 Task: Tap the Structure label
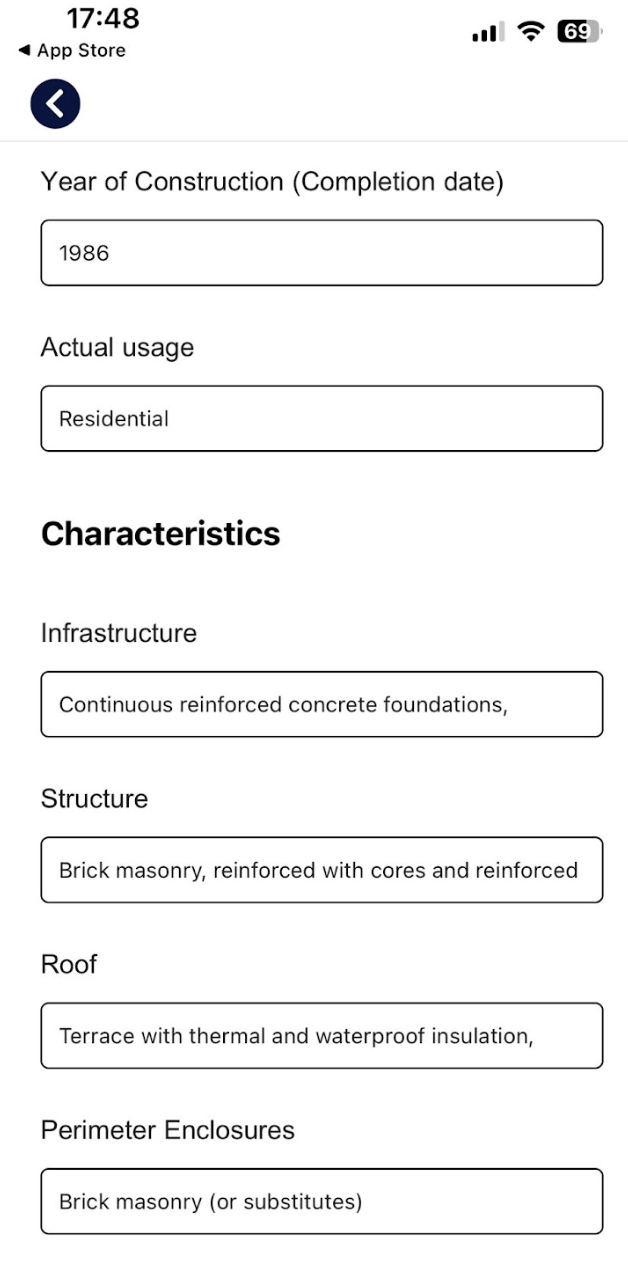94,799
